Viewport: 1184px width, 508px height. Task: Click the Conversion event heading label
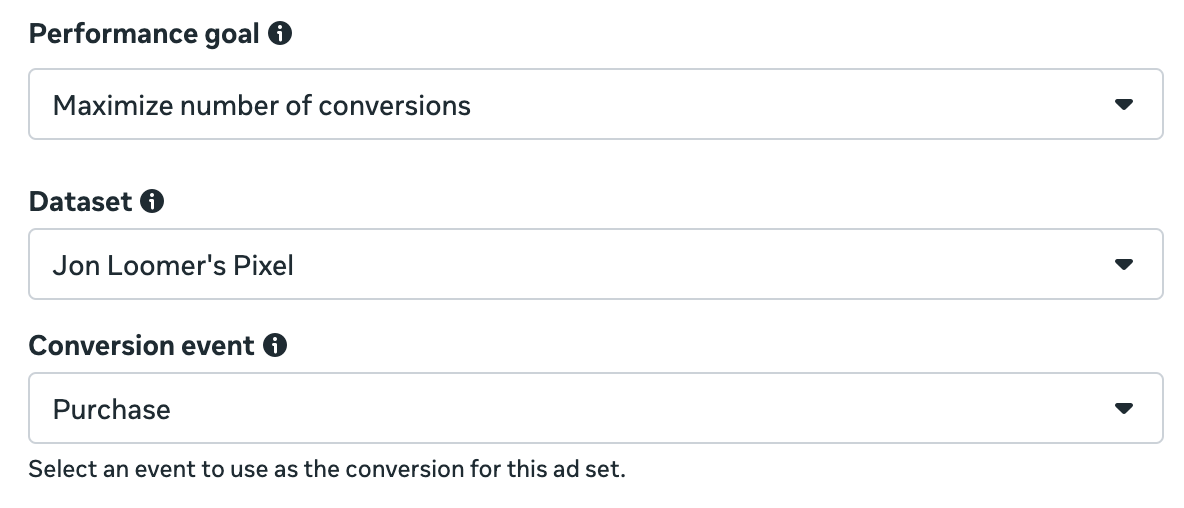(x=141, y=345)
